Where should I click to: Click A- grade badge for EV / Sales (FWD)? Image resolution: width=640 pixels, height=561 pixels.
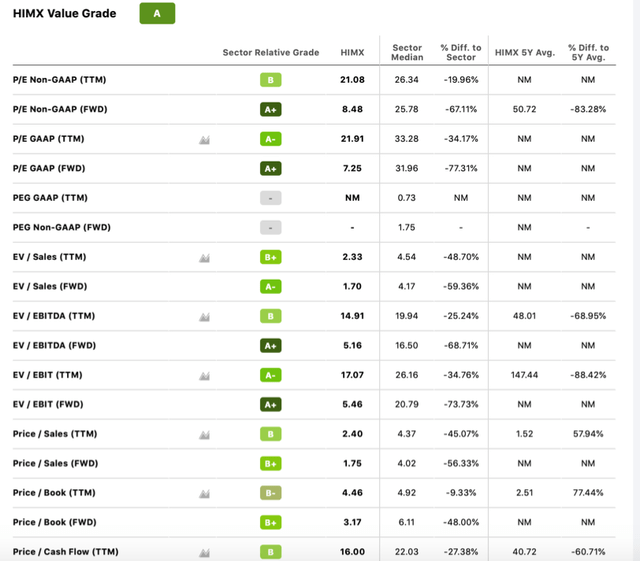point(271,287)
